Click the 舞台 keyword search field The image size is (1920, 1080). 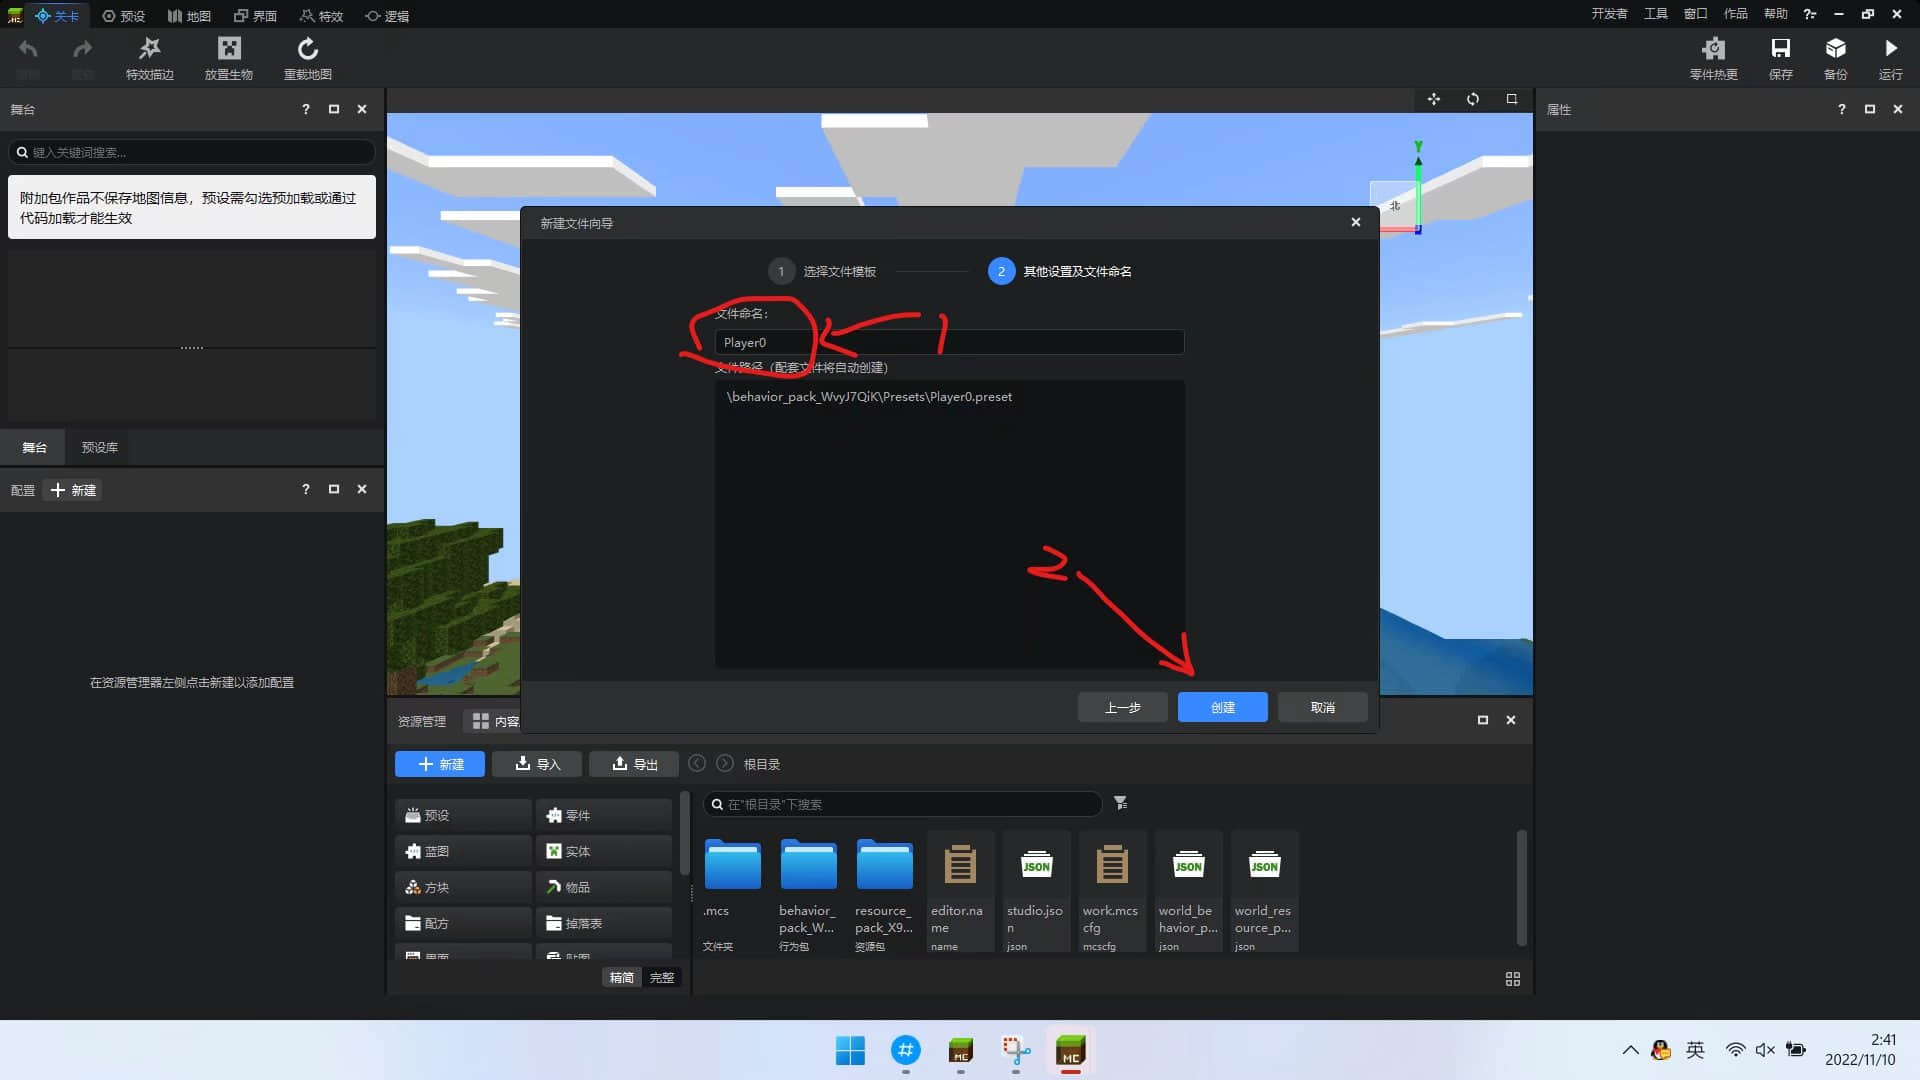[x=192, y=152]
